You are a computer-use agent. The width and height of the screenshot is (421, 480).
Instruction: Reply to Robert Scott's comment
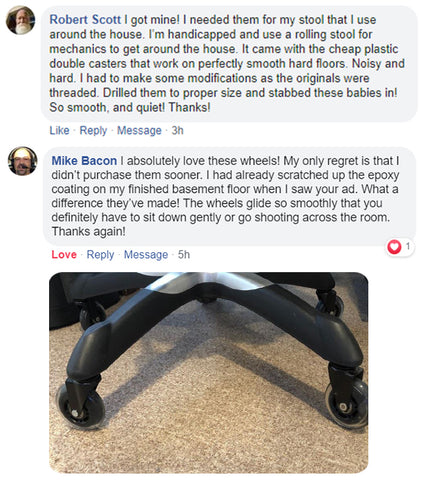pos(93,130)
